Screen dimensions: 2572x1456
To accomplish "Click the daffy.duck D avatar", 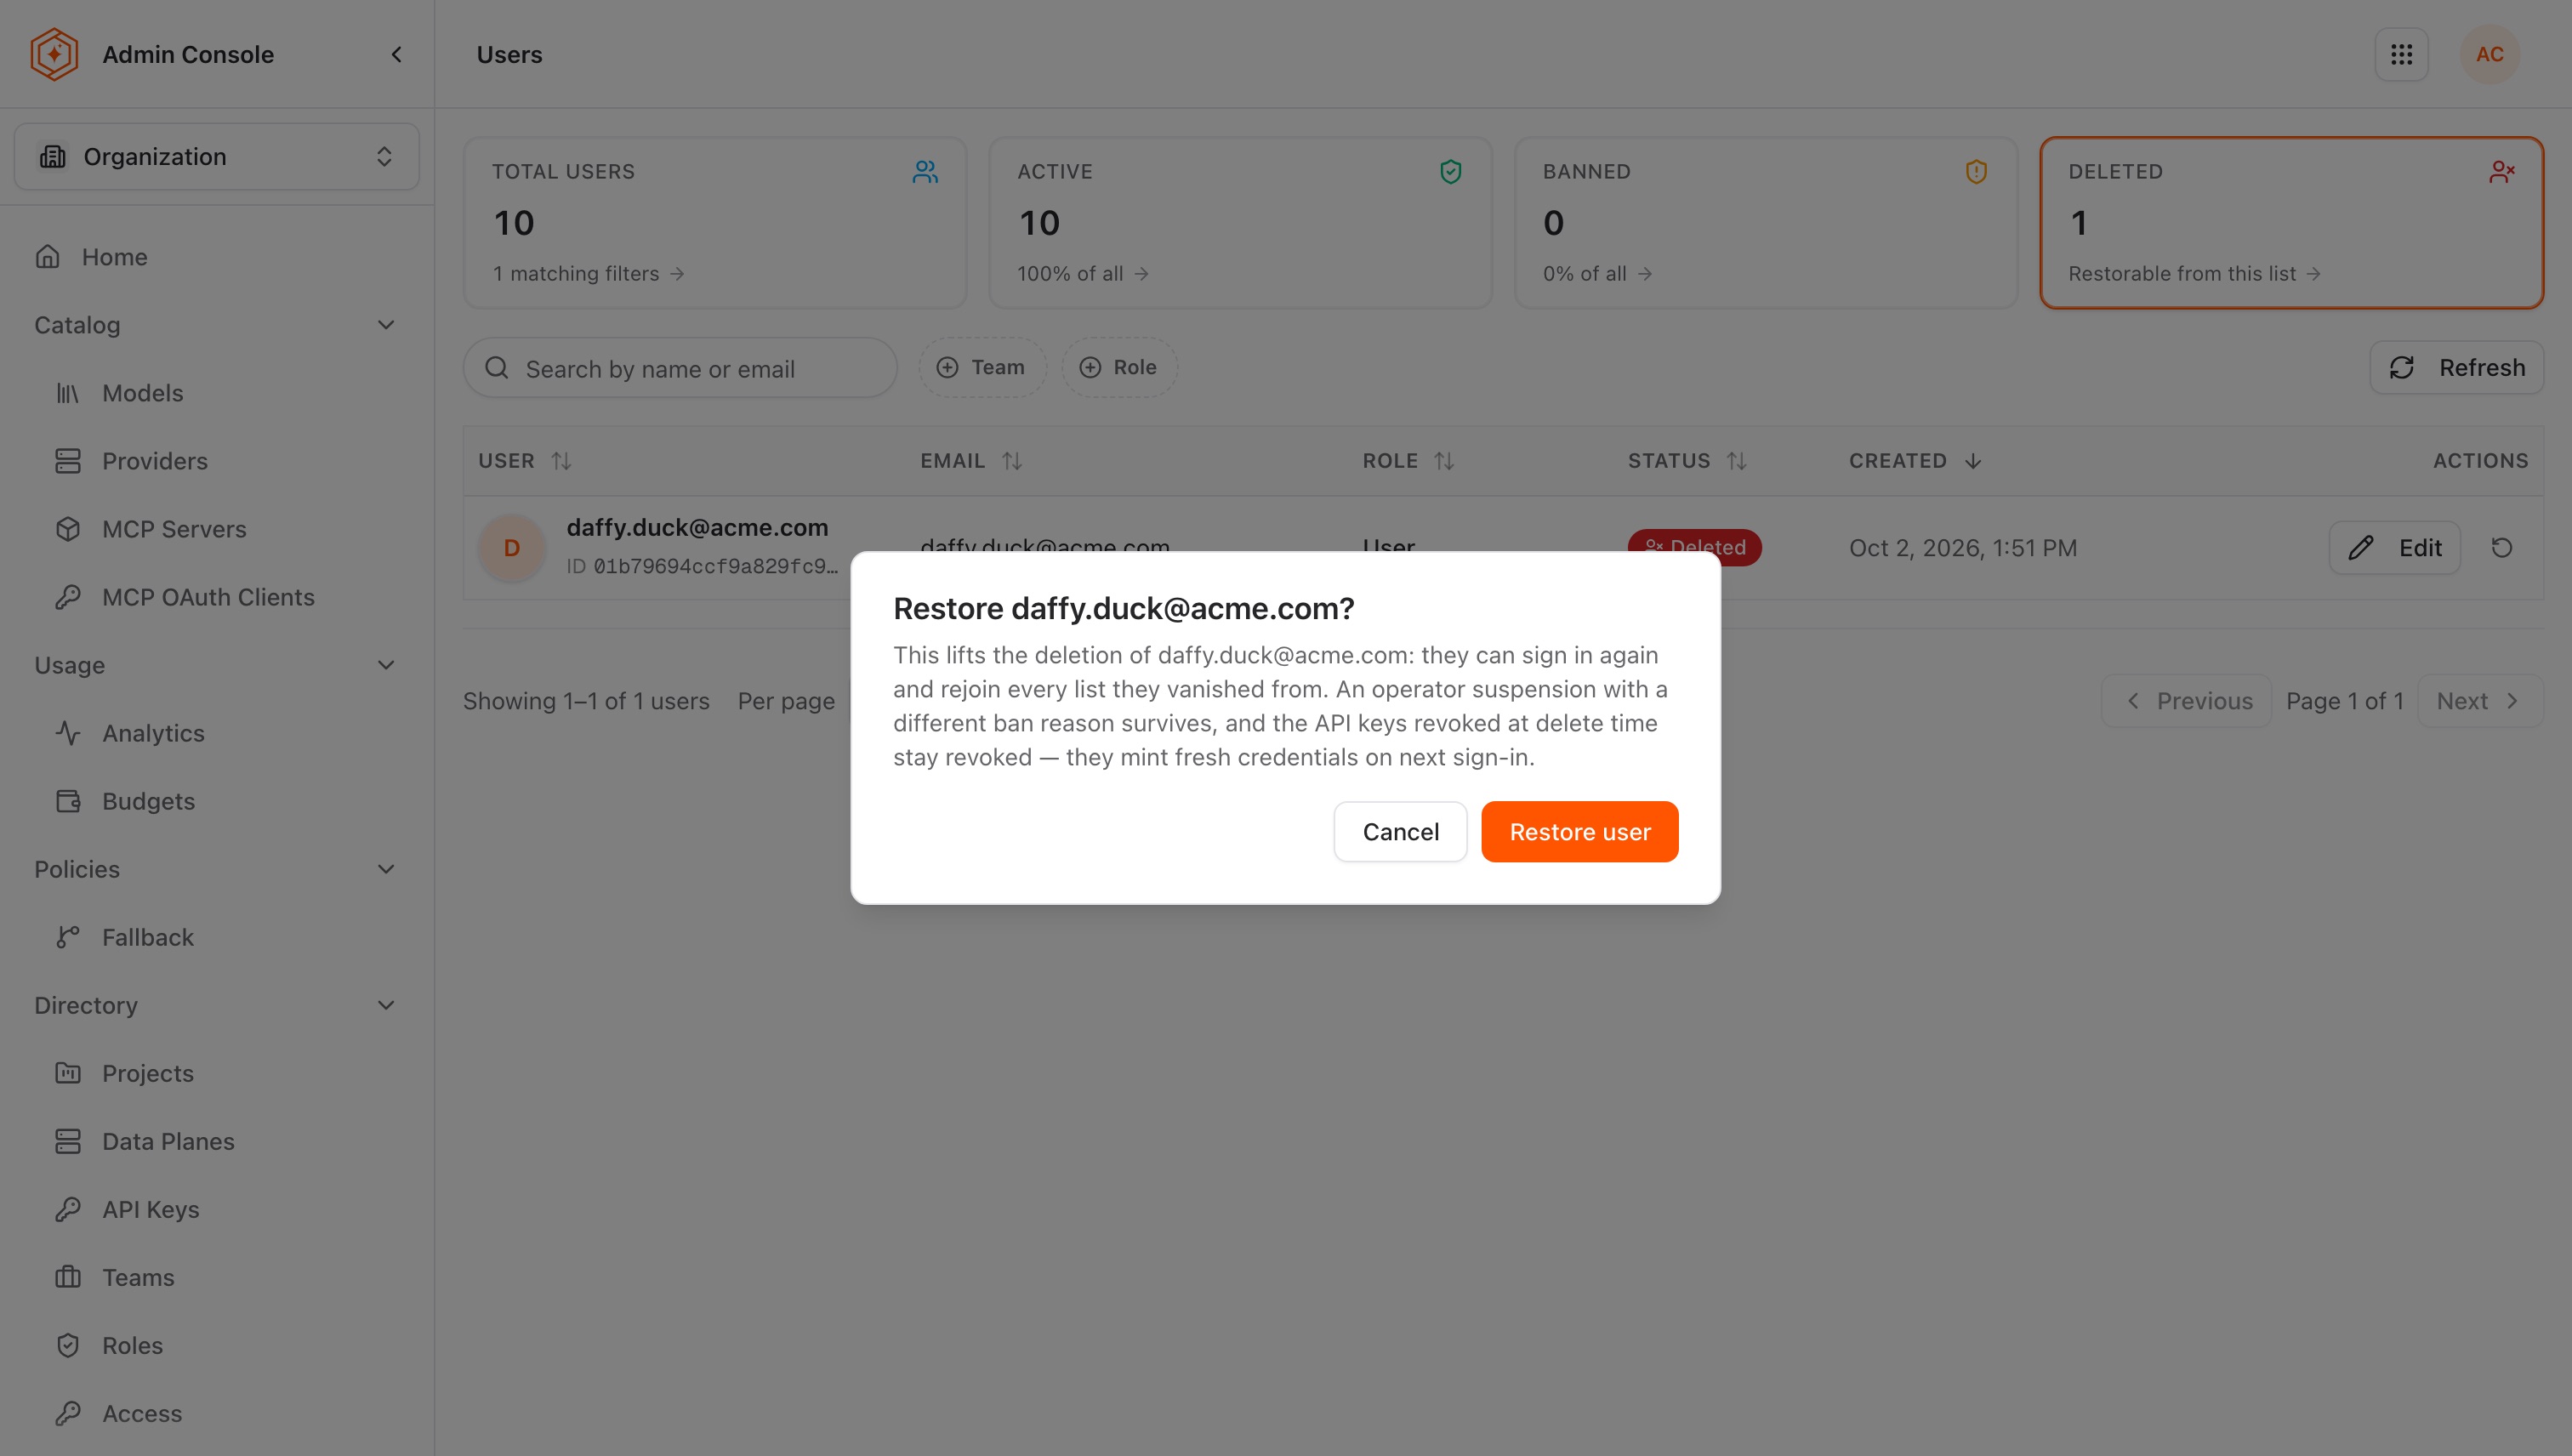I will [x=511, y=547].
